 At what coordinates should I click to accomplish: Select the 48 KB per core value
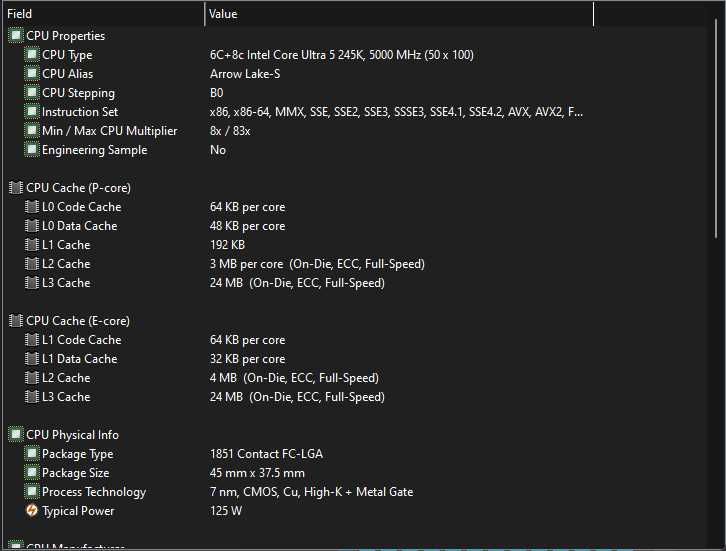(x=248, y=226)
